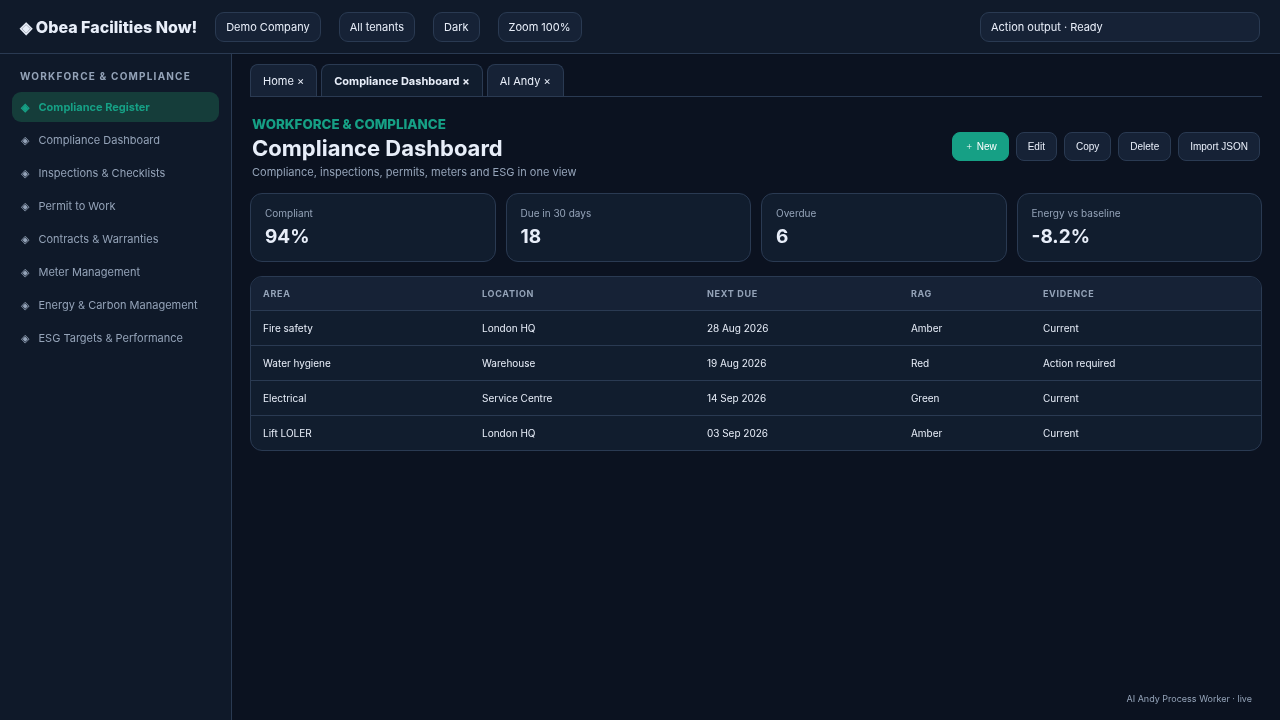Click the diamond icon beside ESG Targets & Performance
Image resolution: width=1280 pixels, height=720 pixels.
click(x=25, y=338)
